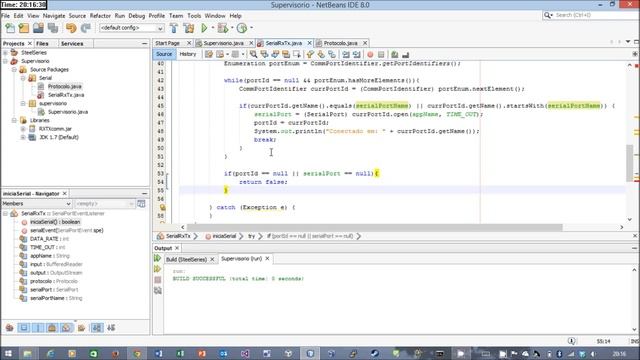Click the editor vertical scrollbar thumb
Screen dimensions: 640x360
click(629, 162)
